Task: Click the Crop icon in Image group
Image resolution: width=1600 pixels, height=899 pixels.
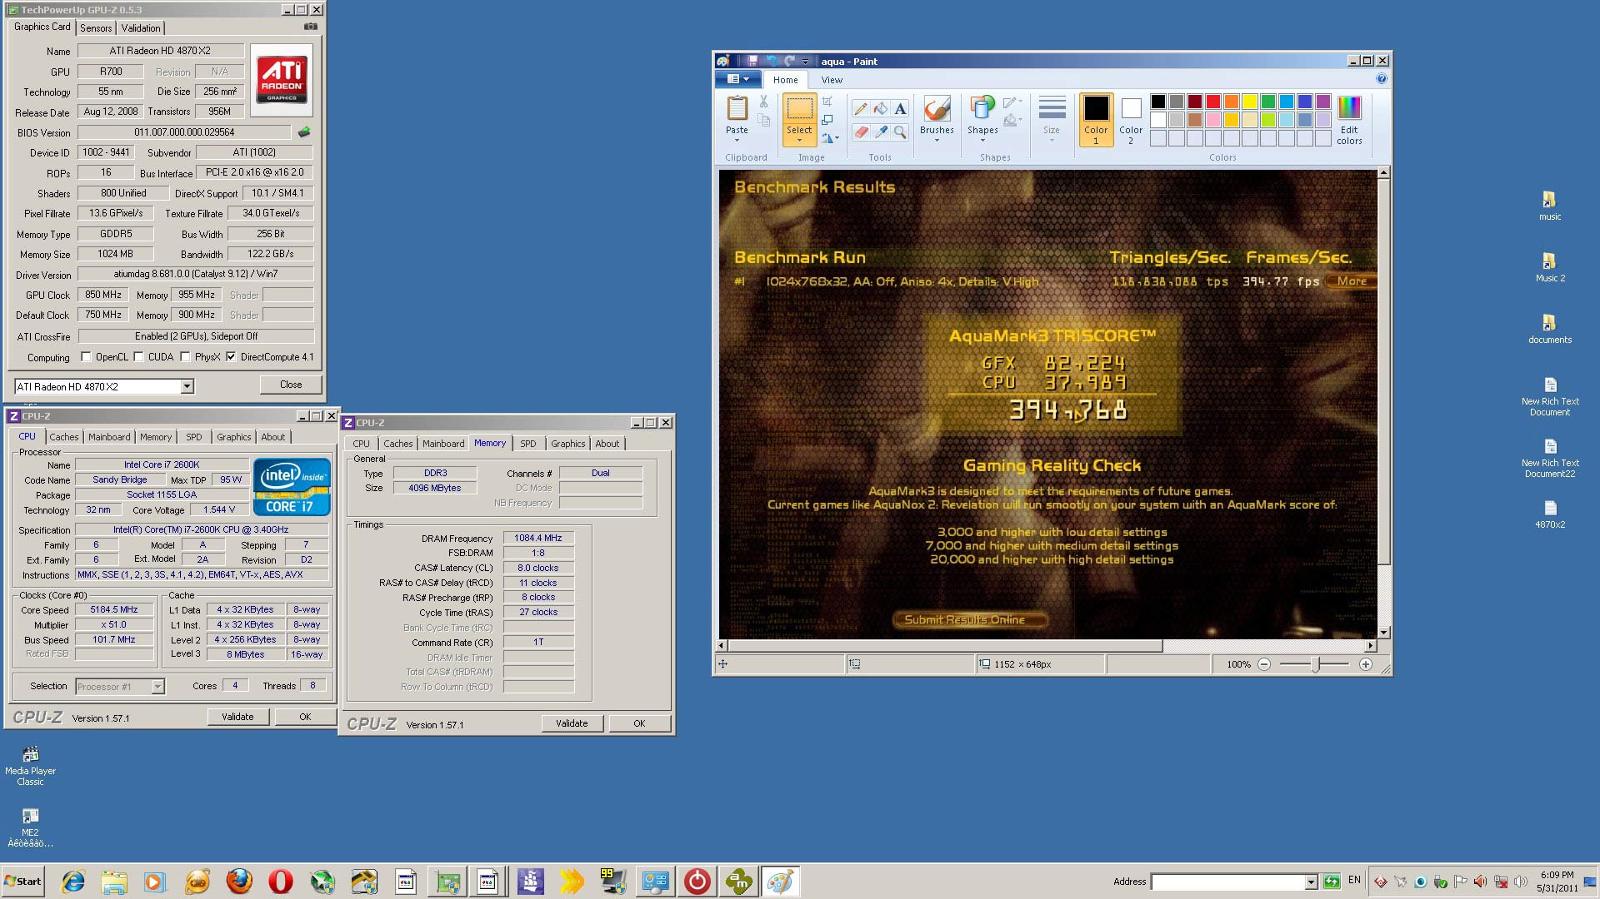Action: tap(827, 101)
